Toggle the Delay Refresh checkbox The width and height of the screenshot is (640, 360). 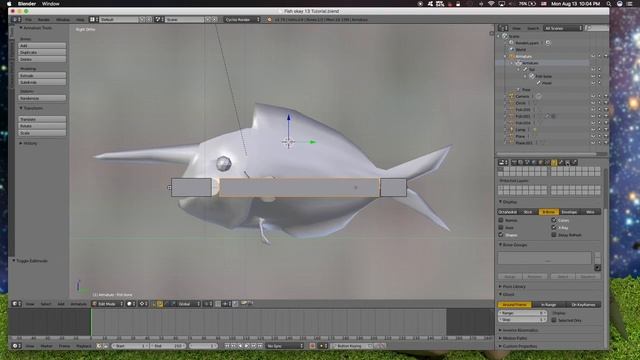tap(554, 235)
